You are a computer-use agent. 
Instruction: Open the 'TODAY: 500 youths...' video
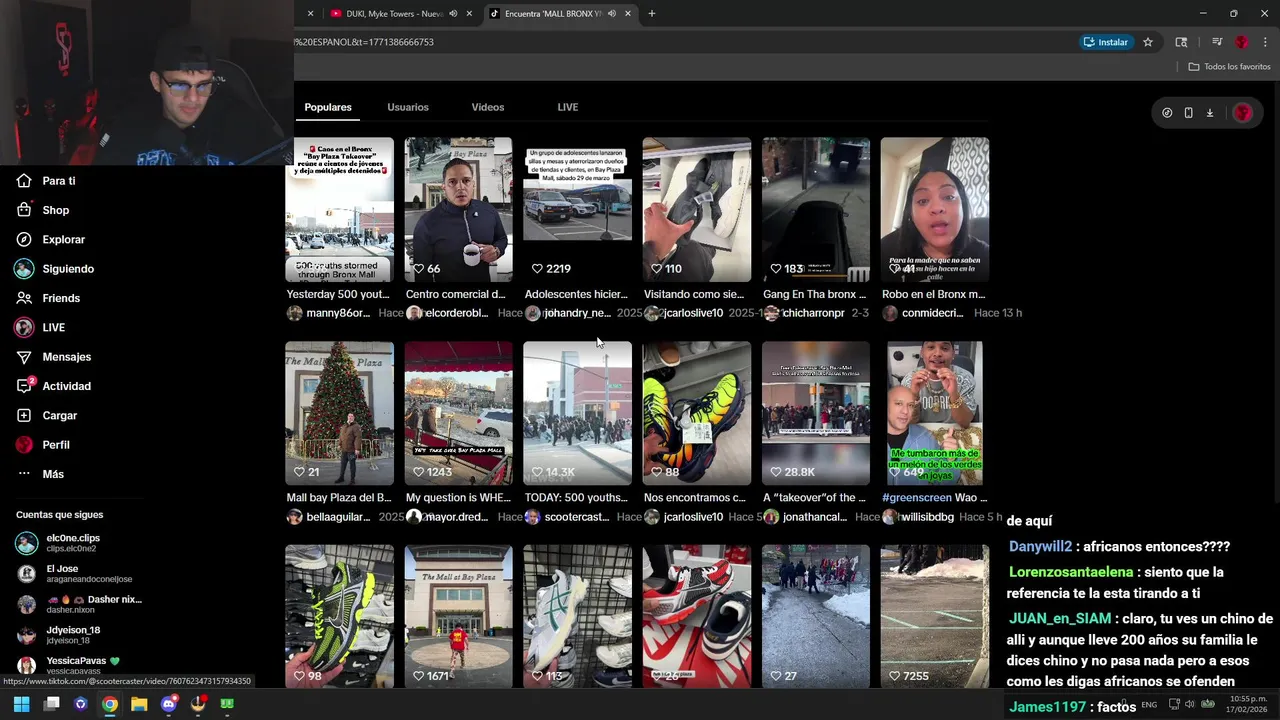(x=577, y=413)
